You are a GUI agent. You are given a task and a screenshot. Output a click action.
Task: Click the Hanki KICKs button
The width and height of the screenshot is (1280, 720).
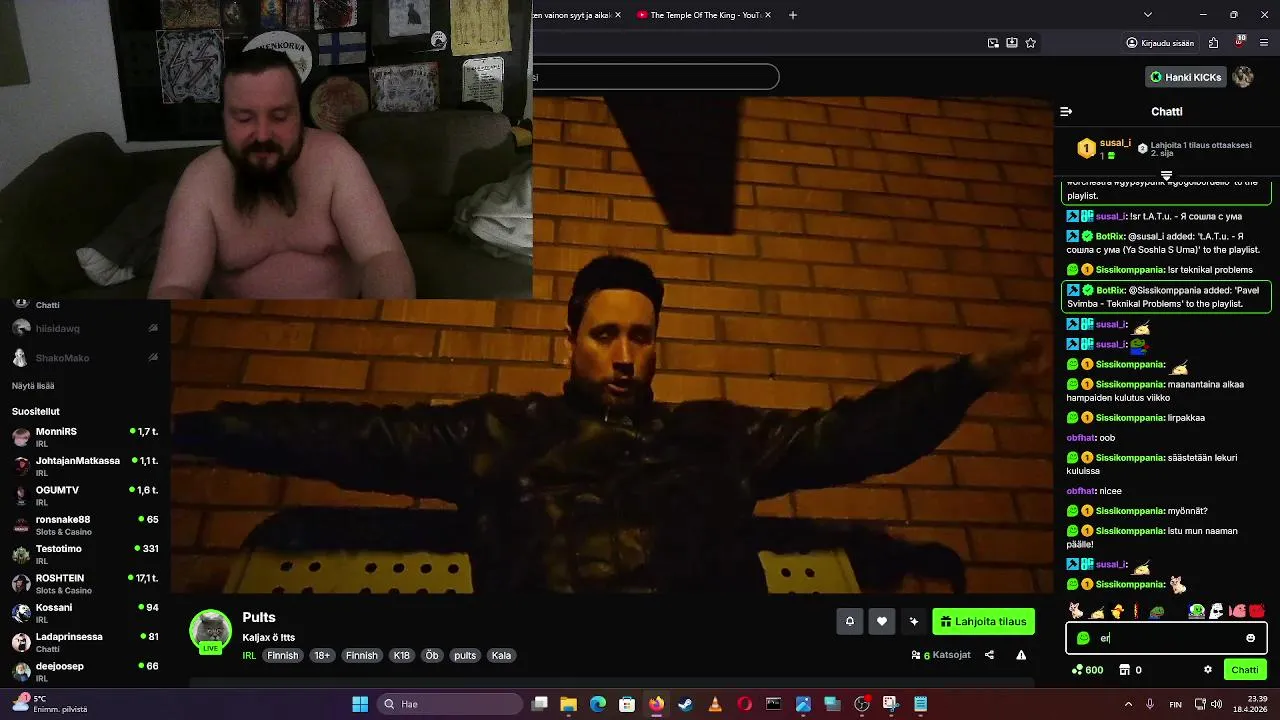pos(1185,77)
